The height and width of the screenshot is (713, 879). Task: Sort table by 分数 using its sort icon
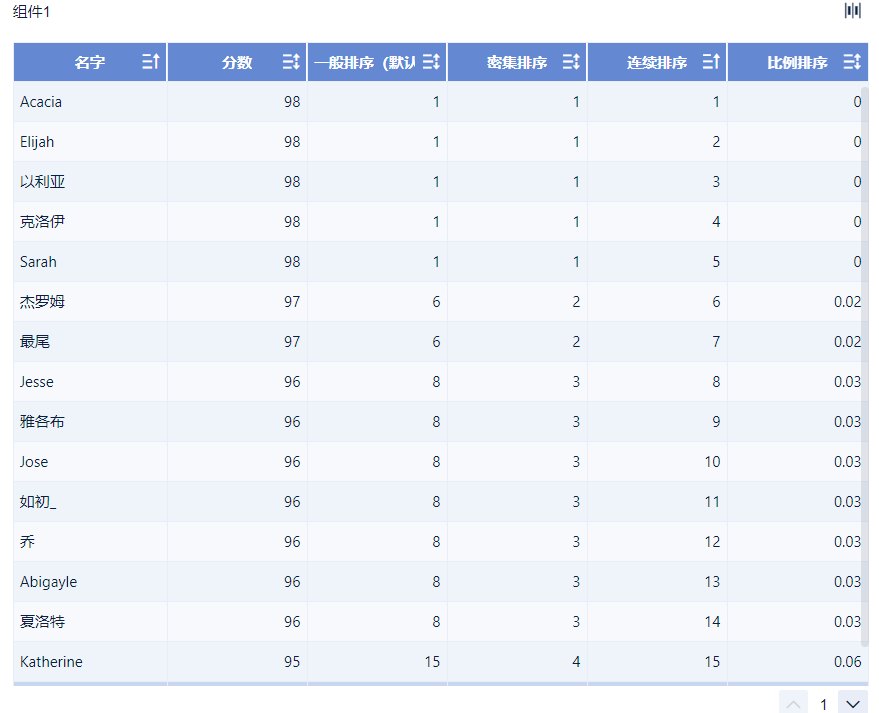(291, 62)
